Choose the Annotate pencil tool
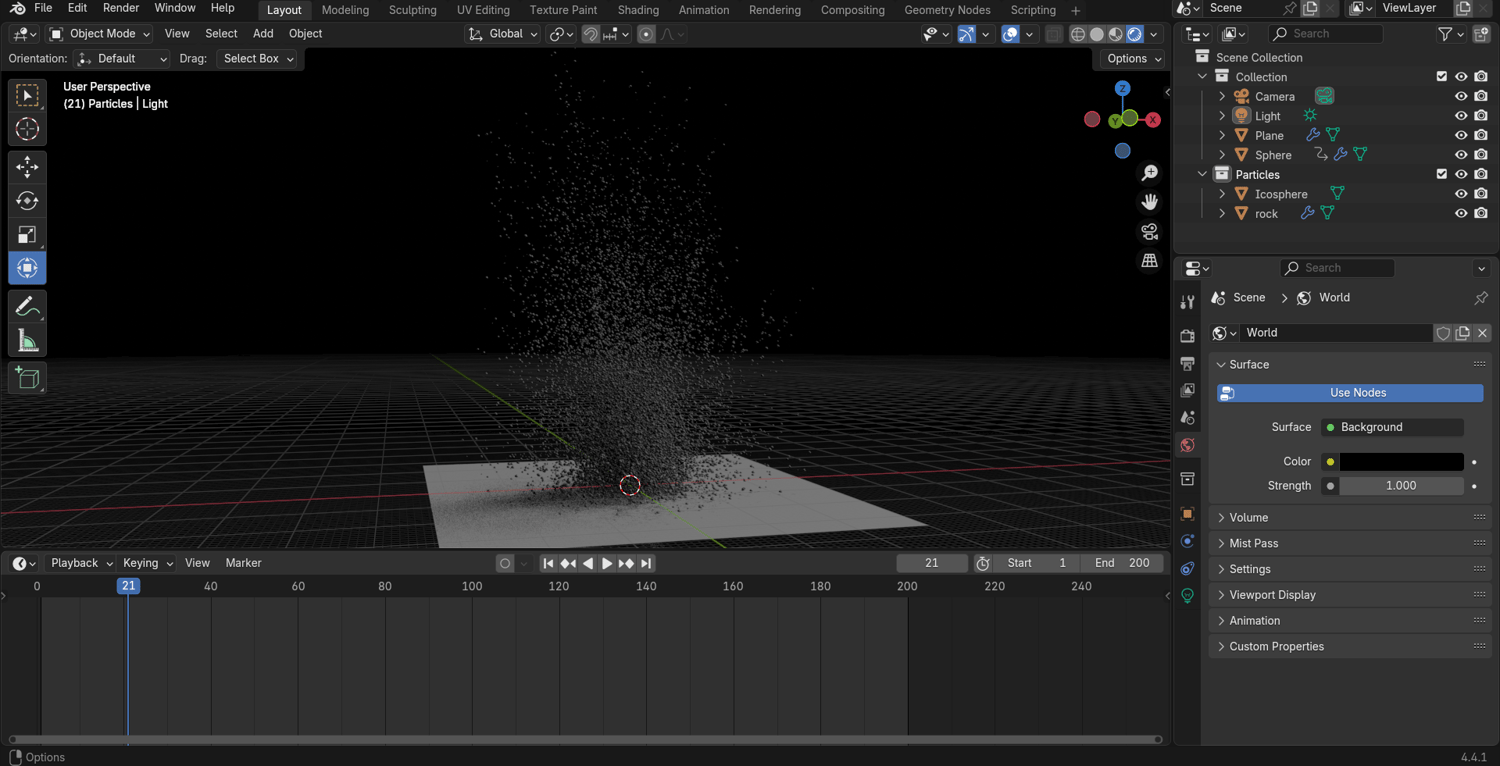This screenshot has height=766, width=1500. pyautogui.click(x=27, y=306)
